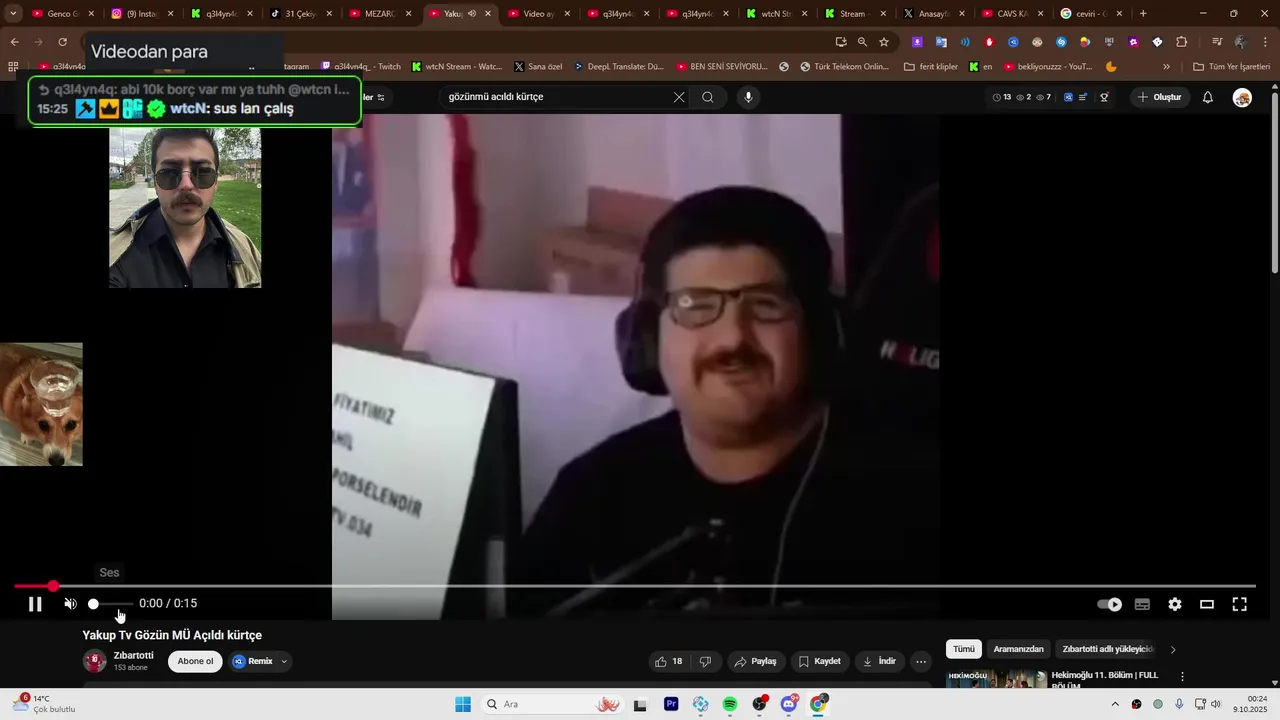Clear the YouTube search text
The width and height of the screenshot is (1280, 720).
coord(679,97)
